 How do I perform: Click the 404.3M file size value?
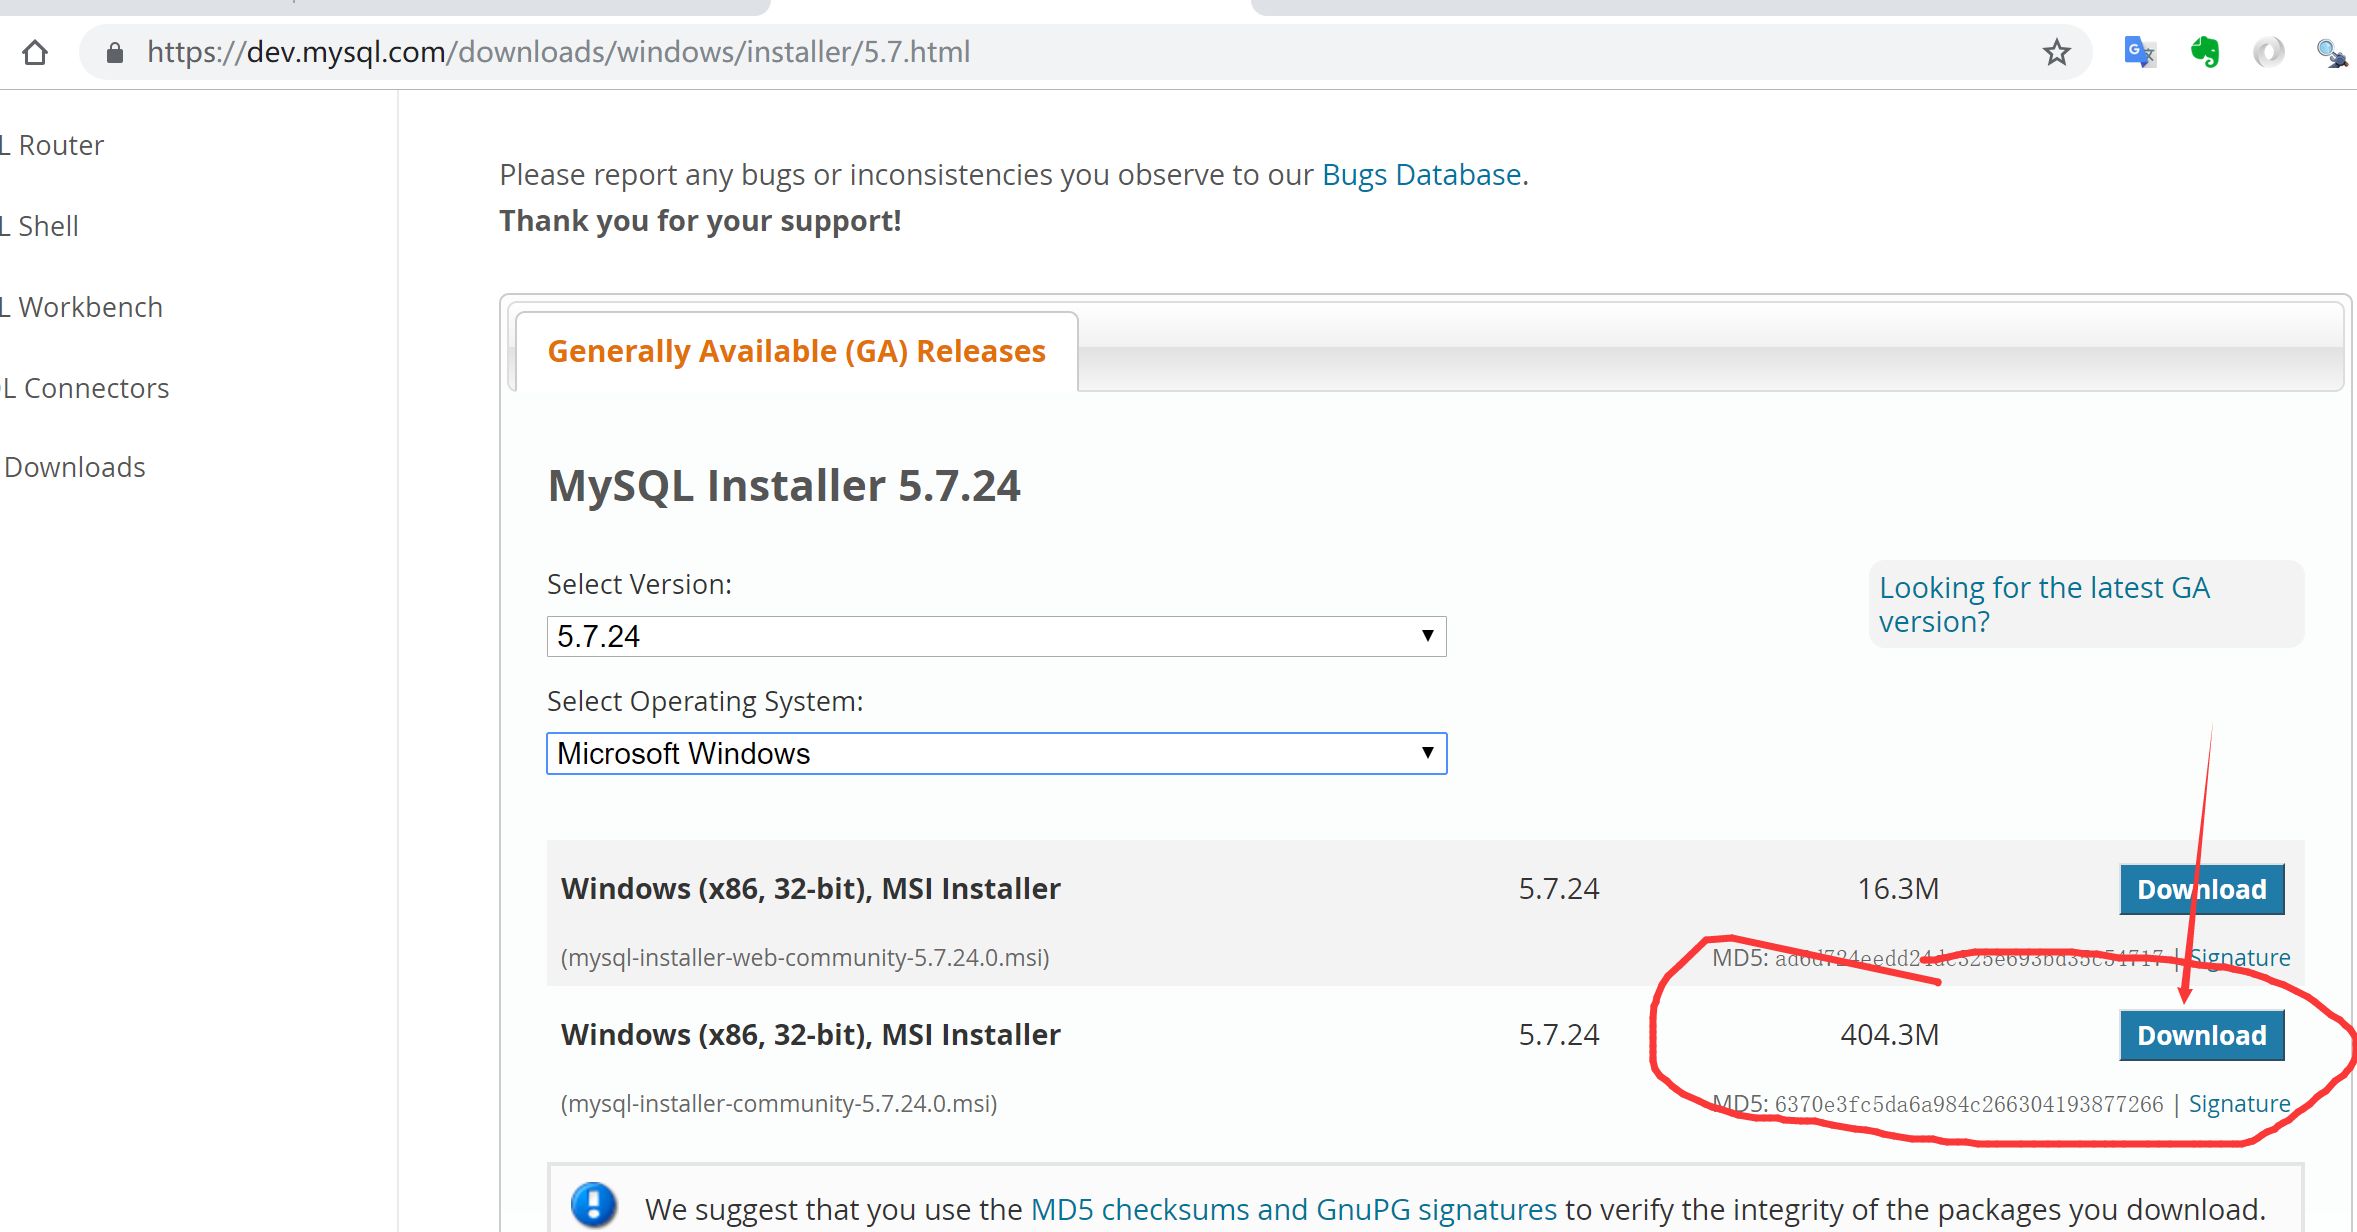tap(1889, 1035)
